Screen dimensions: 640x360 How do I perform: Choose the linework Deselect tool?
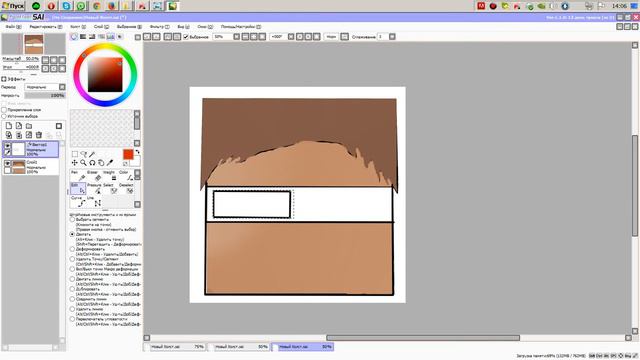coord(126,189)
